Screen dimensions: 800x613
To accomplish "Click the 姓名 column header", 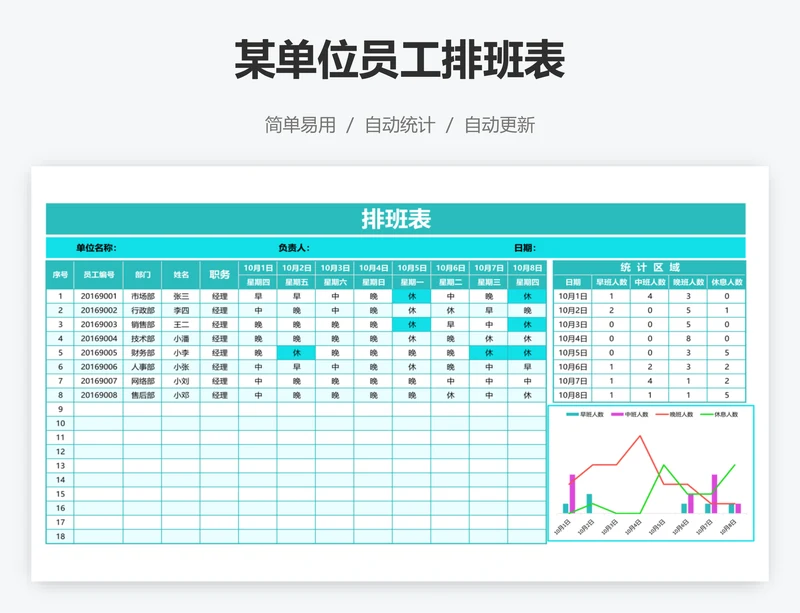I will 181,275.
